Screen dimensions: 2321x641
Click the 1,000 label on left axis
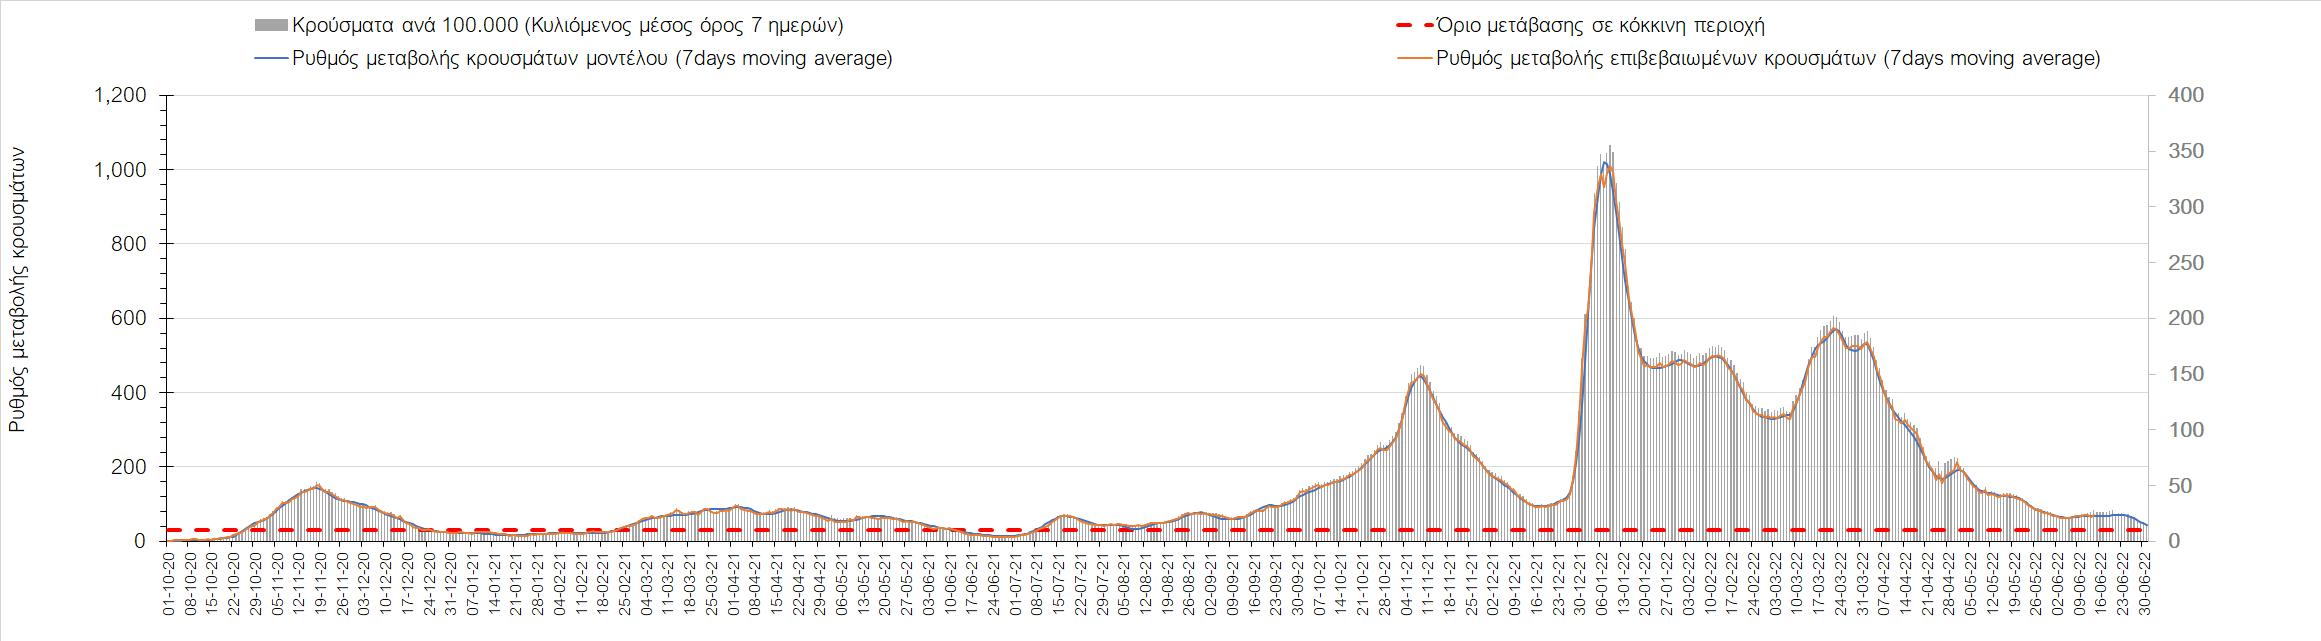(x=119, y=170)
